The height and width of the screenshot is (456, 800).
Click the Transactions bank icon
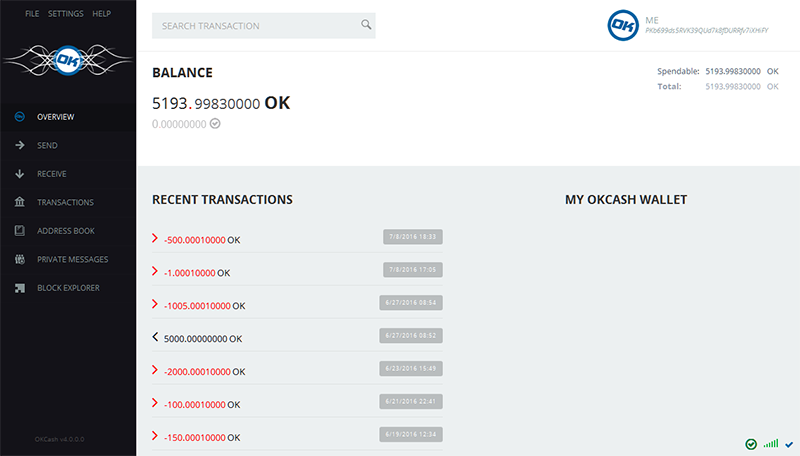pos(20,202)
